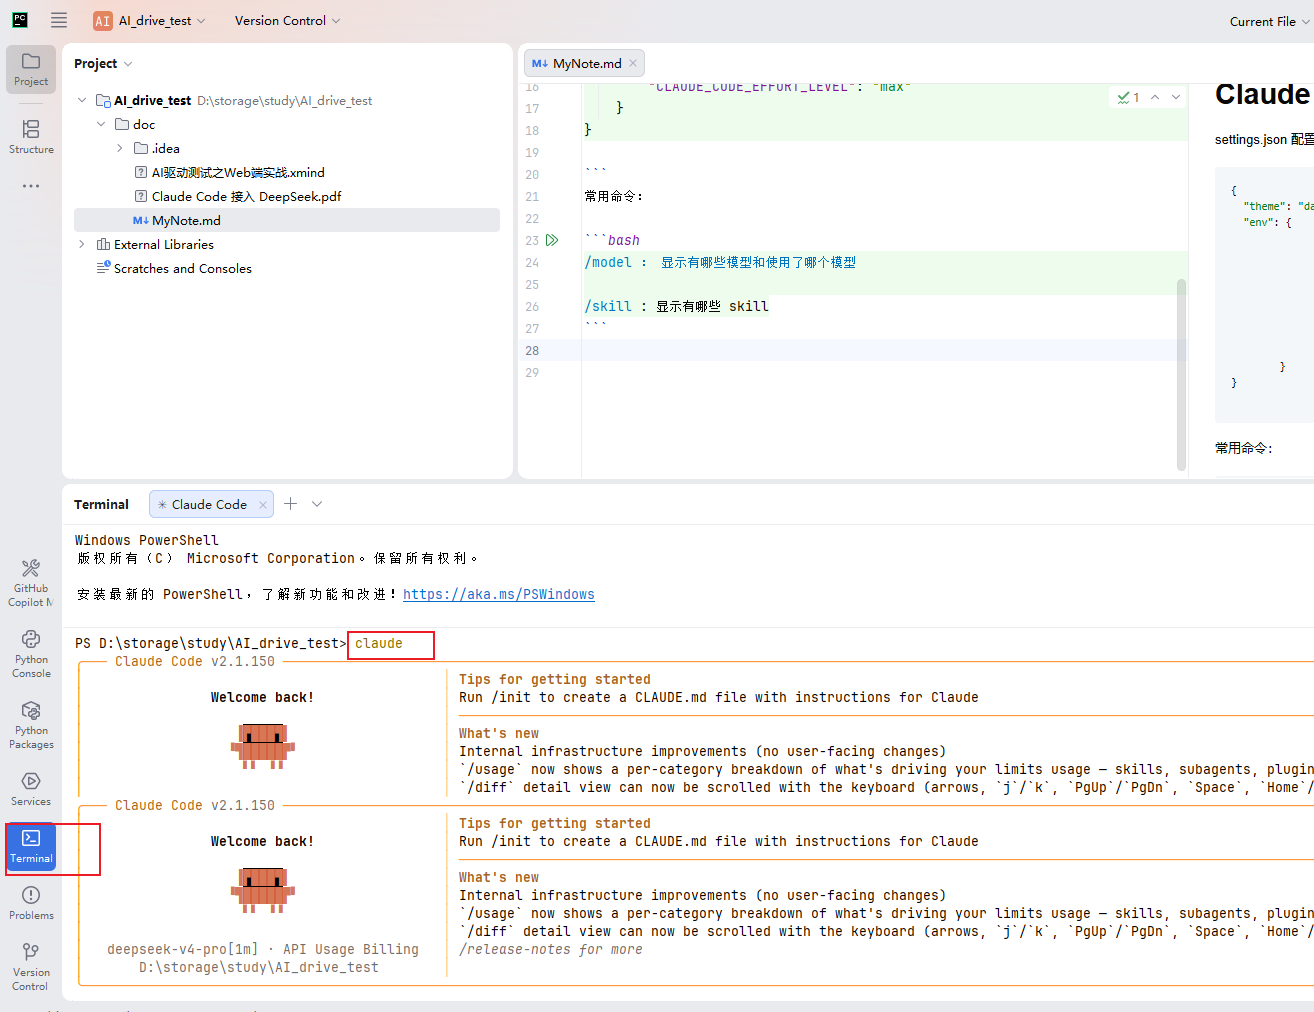Click 'Windows PowerShell' terminal header text
The image size is (1314, 1012).
click(147, 540)
